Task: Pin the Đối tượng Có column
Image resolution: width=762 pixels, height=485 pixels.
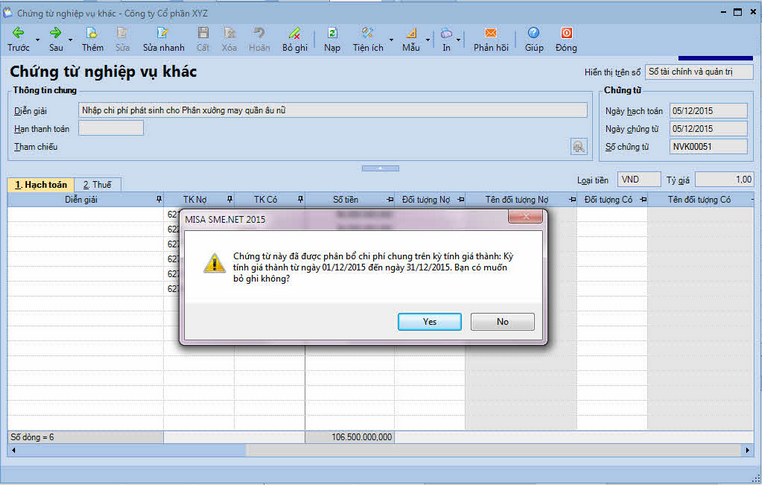Action: tap(643, 199)
